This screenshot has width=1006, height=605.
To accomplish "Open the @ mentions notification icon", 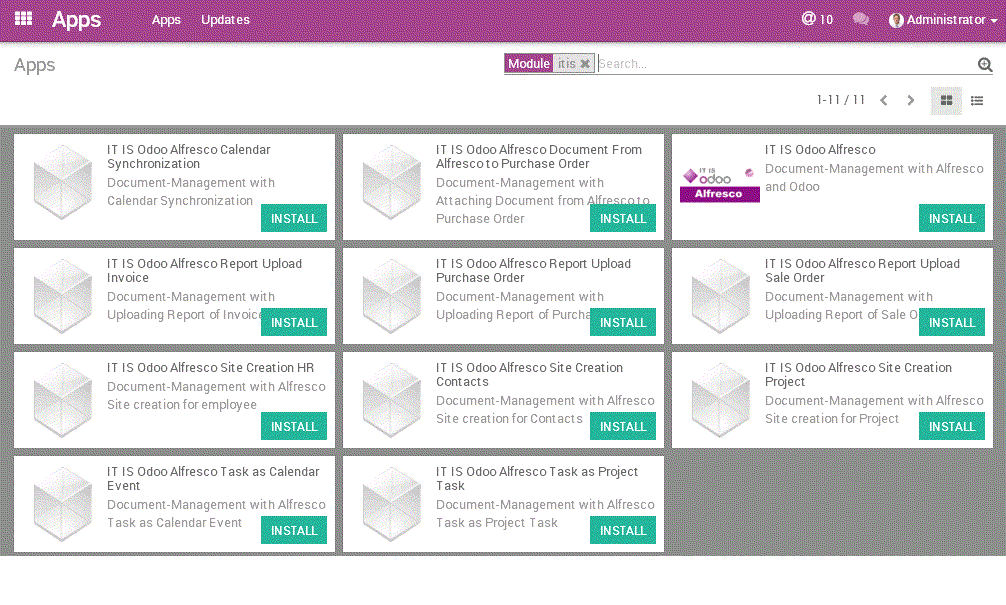I will (809, 19).
